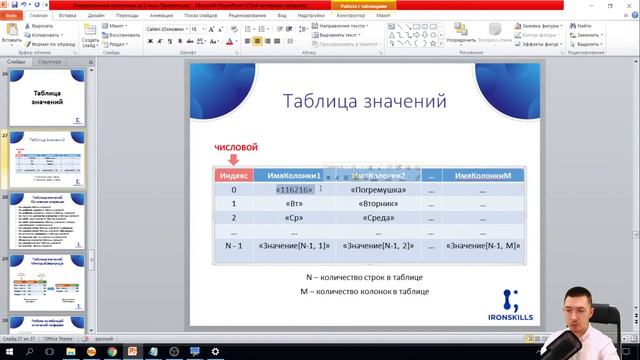The width and height of the screenshot is (640, 360).
Task: Click the Undo arrow in quick access toolbar
Action: [24, 4]
